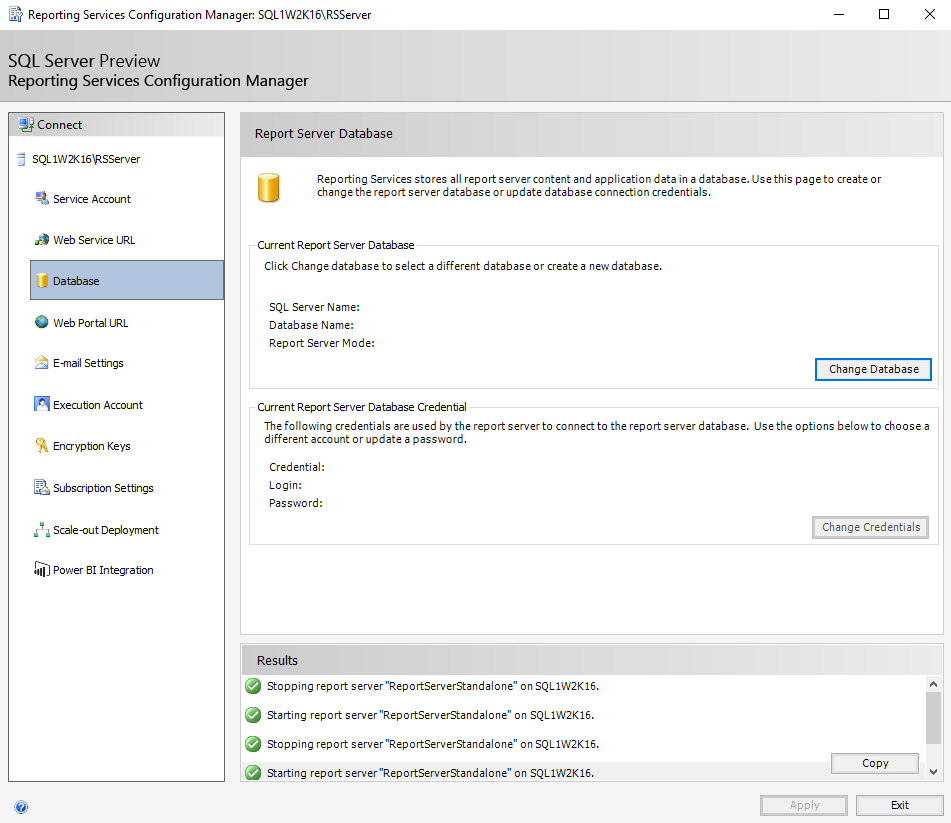Open the Database page in sidebar
Viewport: 951px width, 823px height.
pyautogui.click(x=127, y=280)
